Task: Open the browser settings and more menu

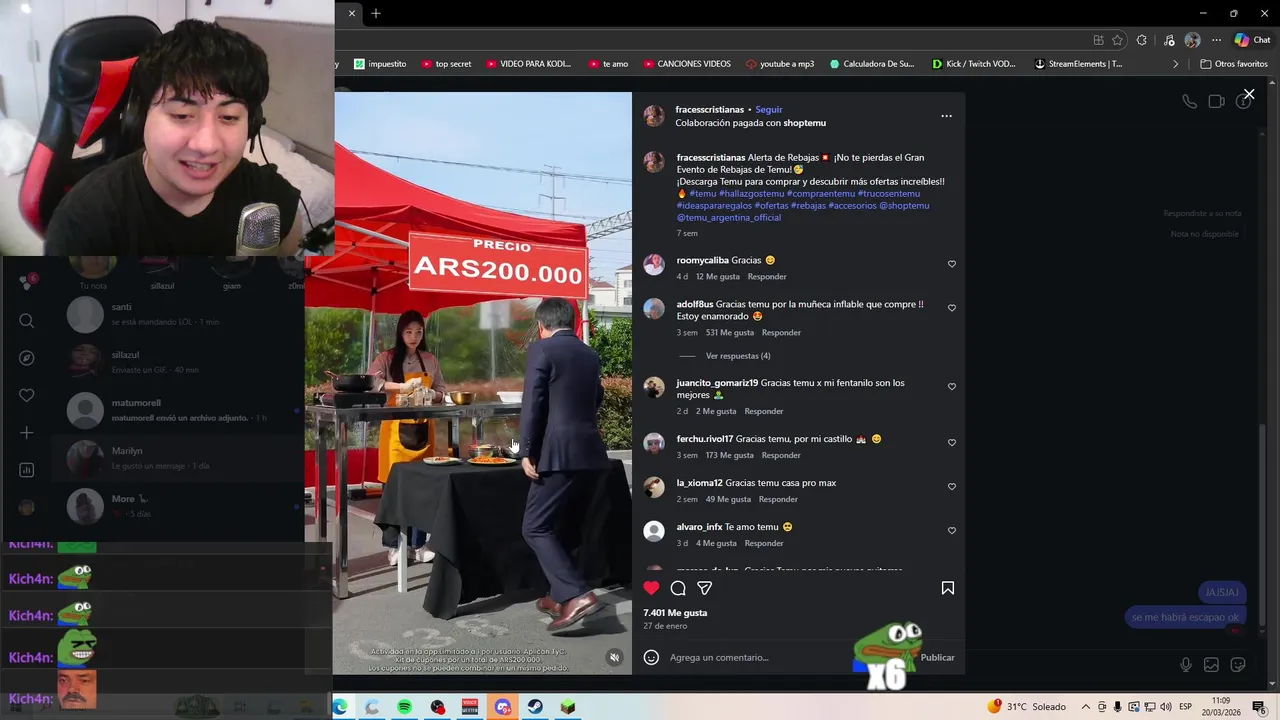Action: click(x=1216, y=40)
